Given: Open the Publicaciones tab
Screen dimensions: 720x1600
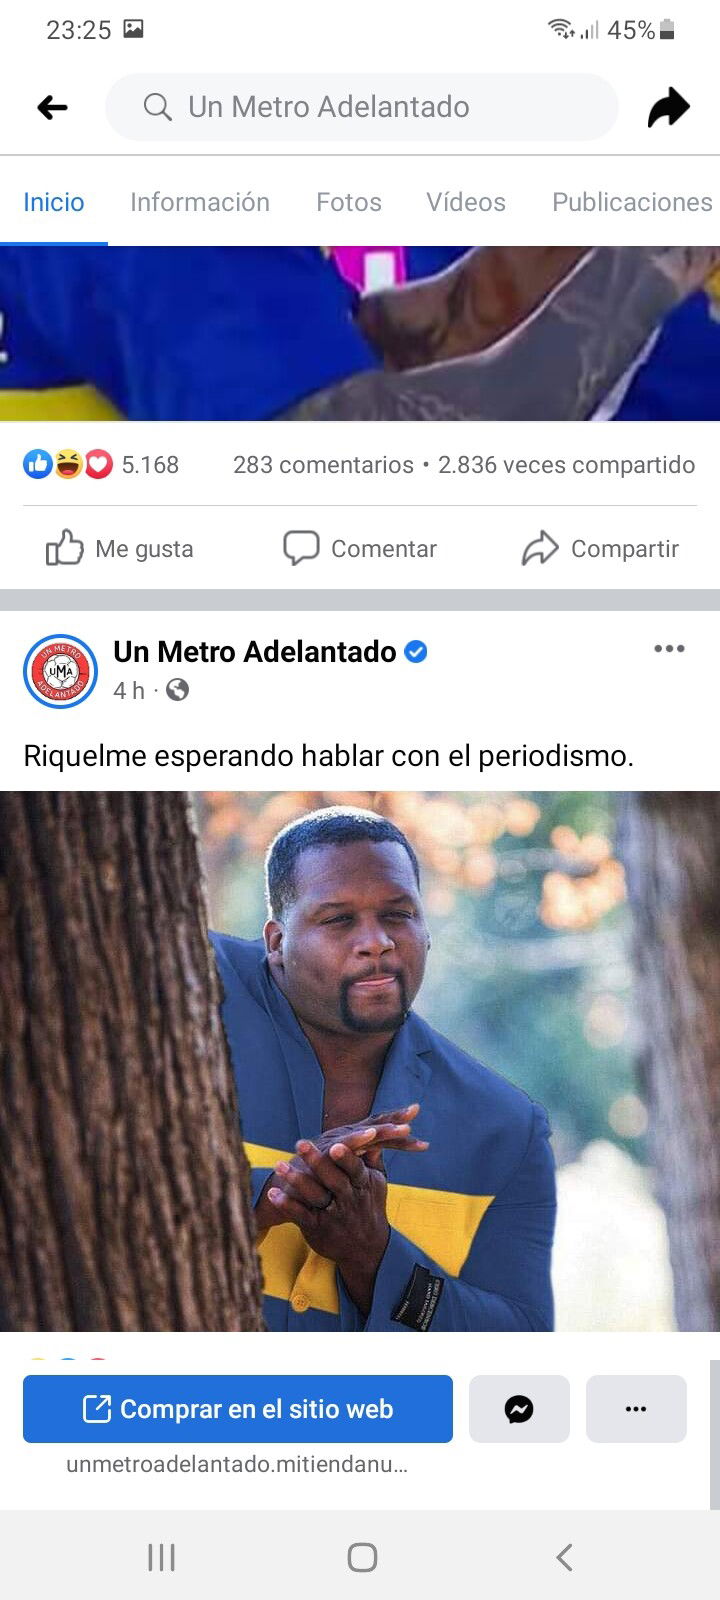Looking at the screenshot, I should click(x=632, y=202).
